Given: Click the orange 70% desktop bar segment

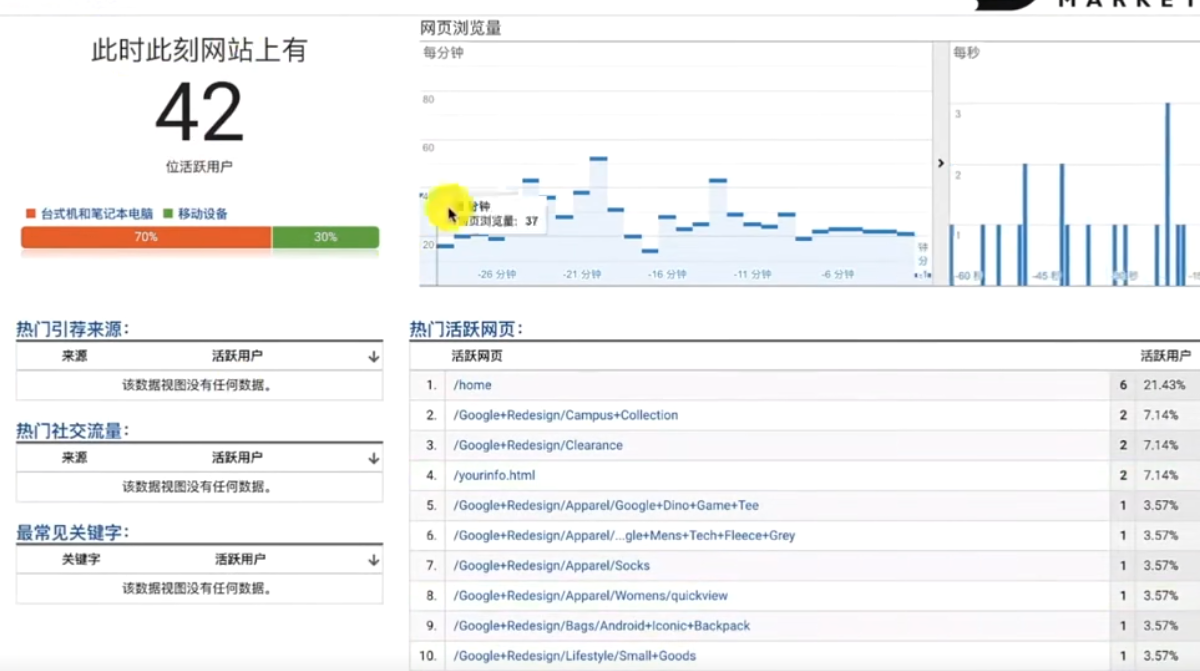Looking at the screenshot, I should click(146, 237).
